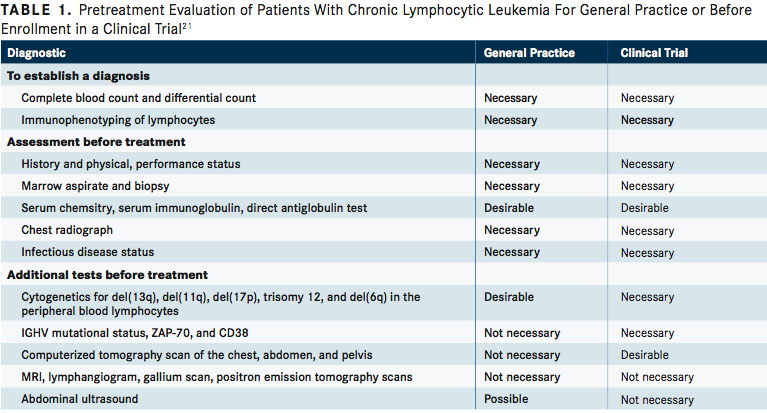Image resolution: width=767 pixels, height=413 pixels.
Task: Click 'Not necessary' for Computerized tomography scan
Action: coord(522,355)
